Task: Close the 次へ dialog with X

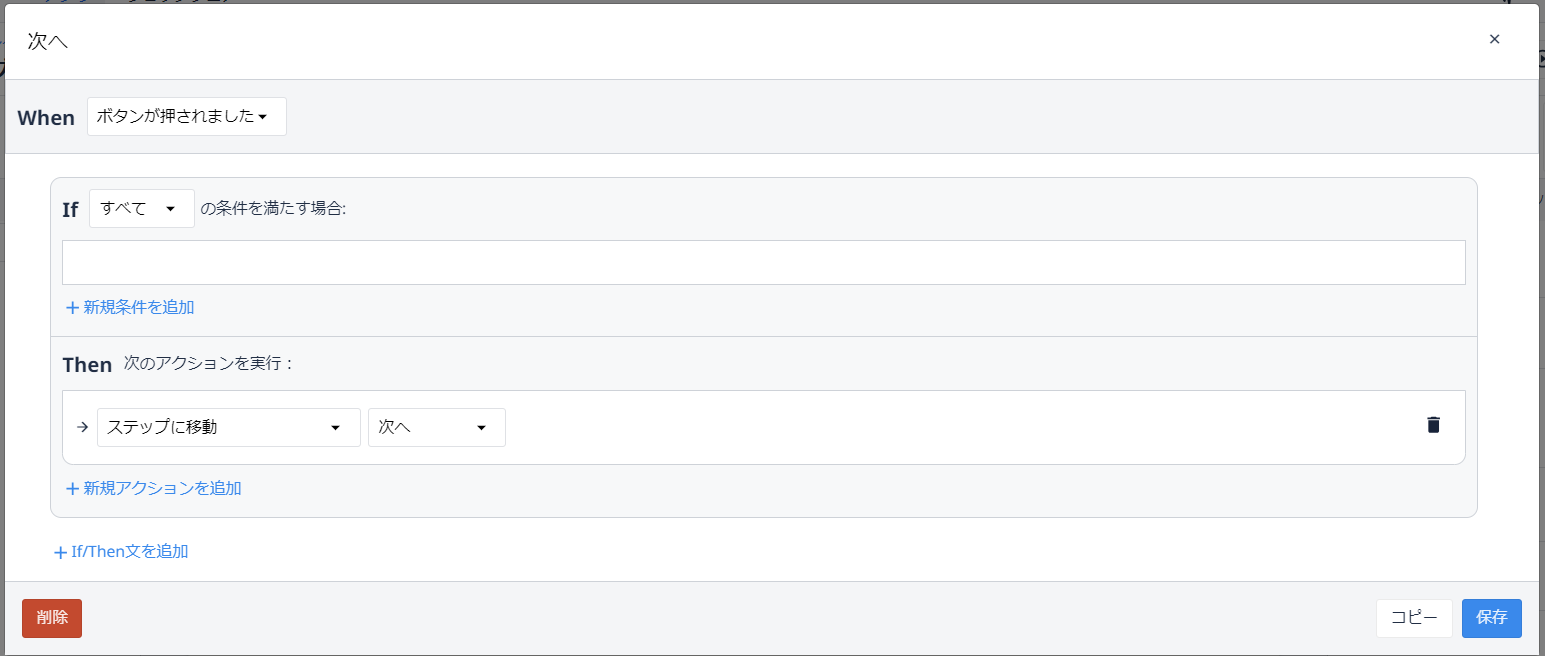Action: 1494,39
